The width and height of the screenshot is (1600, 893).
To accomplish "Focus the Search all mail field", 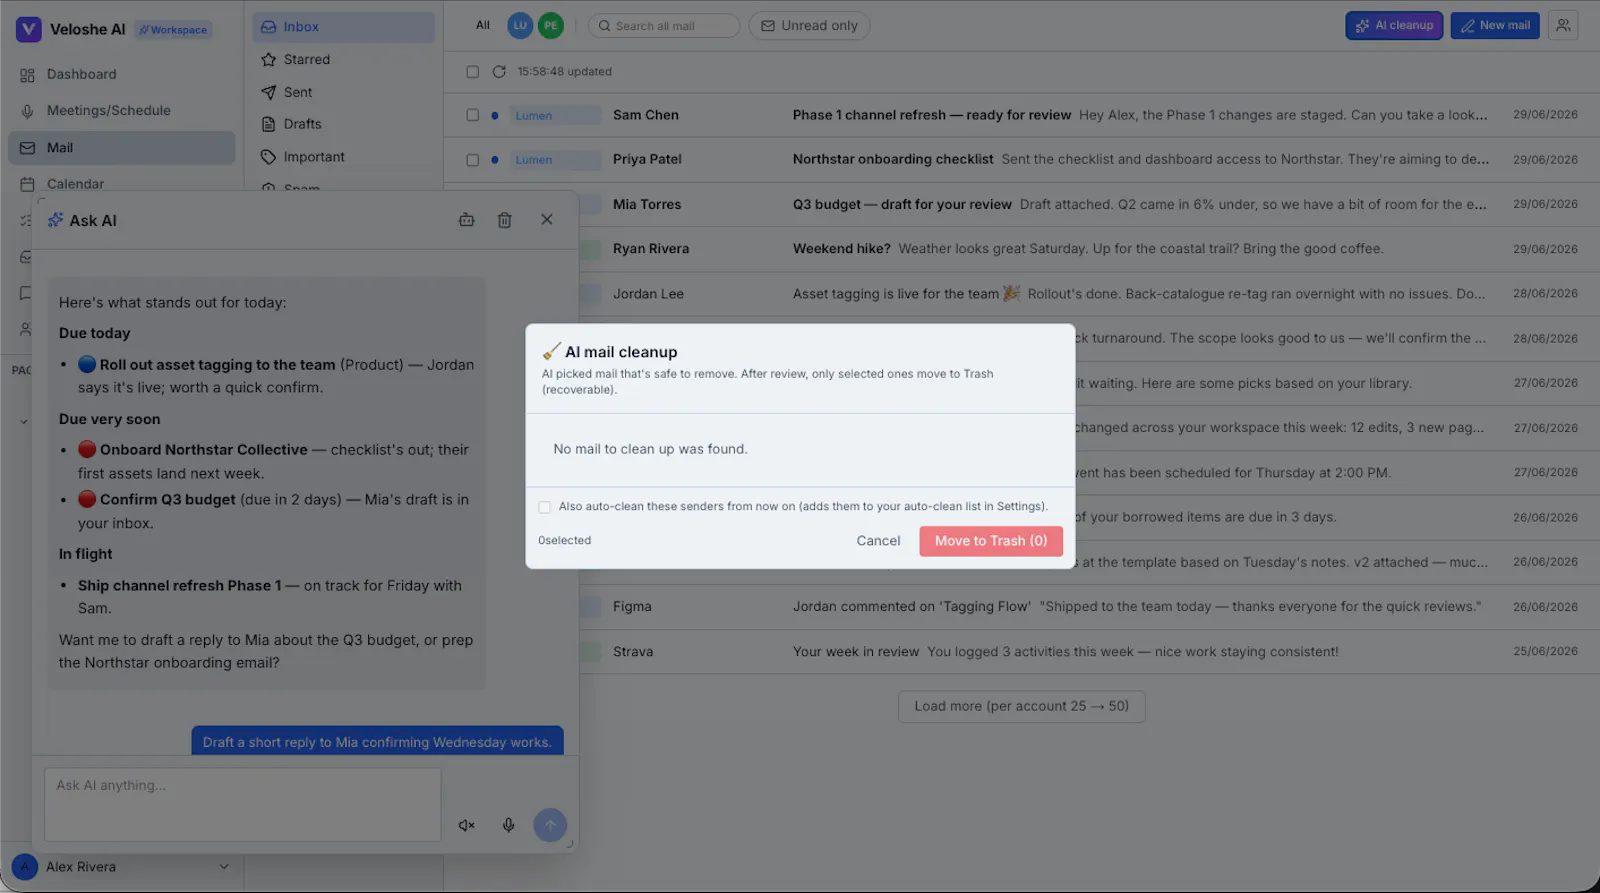I will [x=664, y=26].
